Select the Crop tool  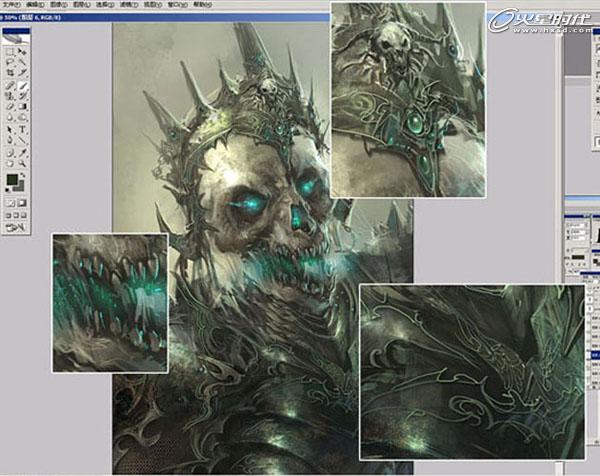[x=10, y=72]
